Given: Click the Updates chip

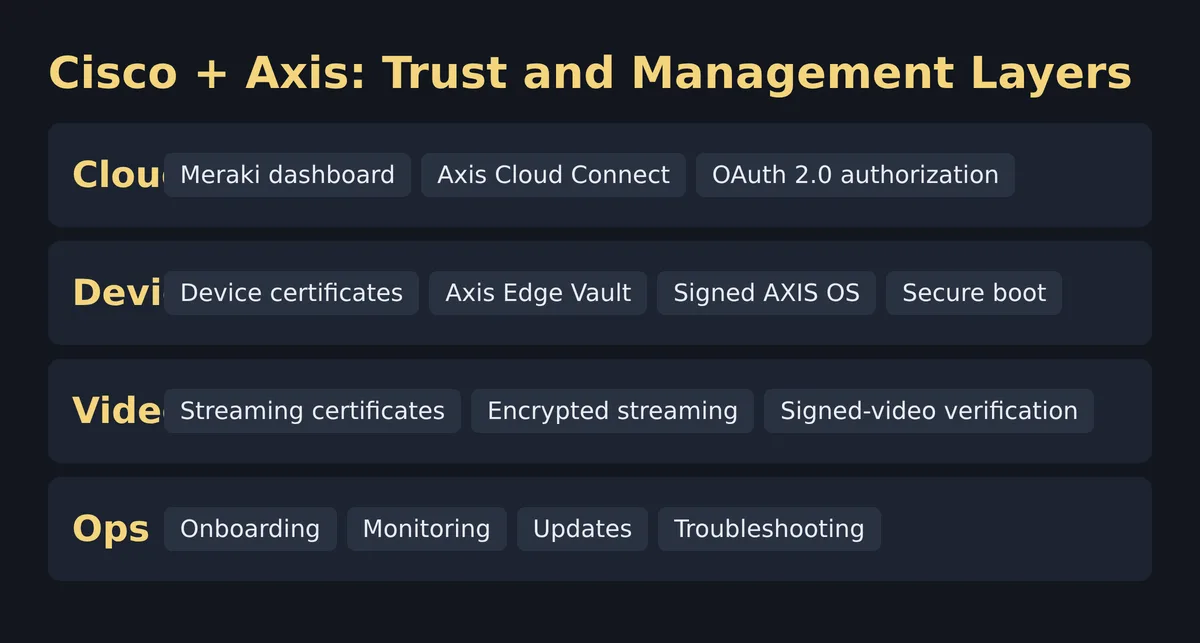Looking at the screenshot, I should 582,529.
